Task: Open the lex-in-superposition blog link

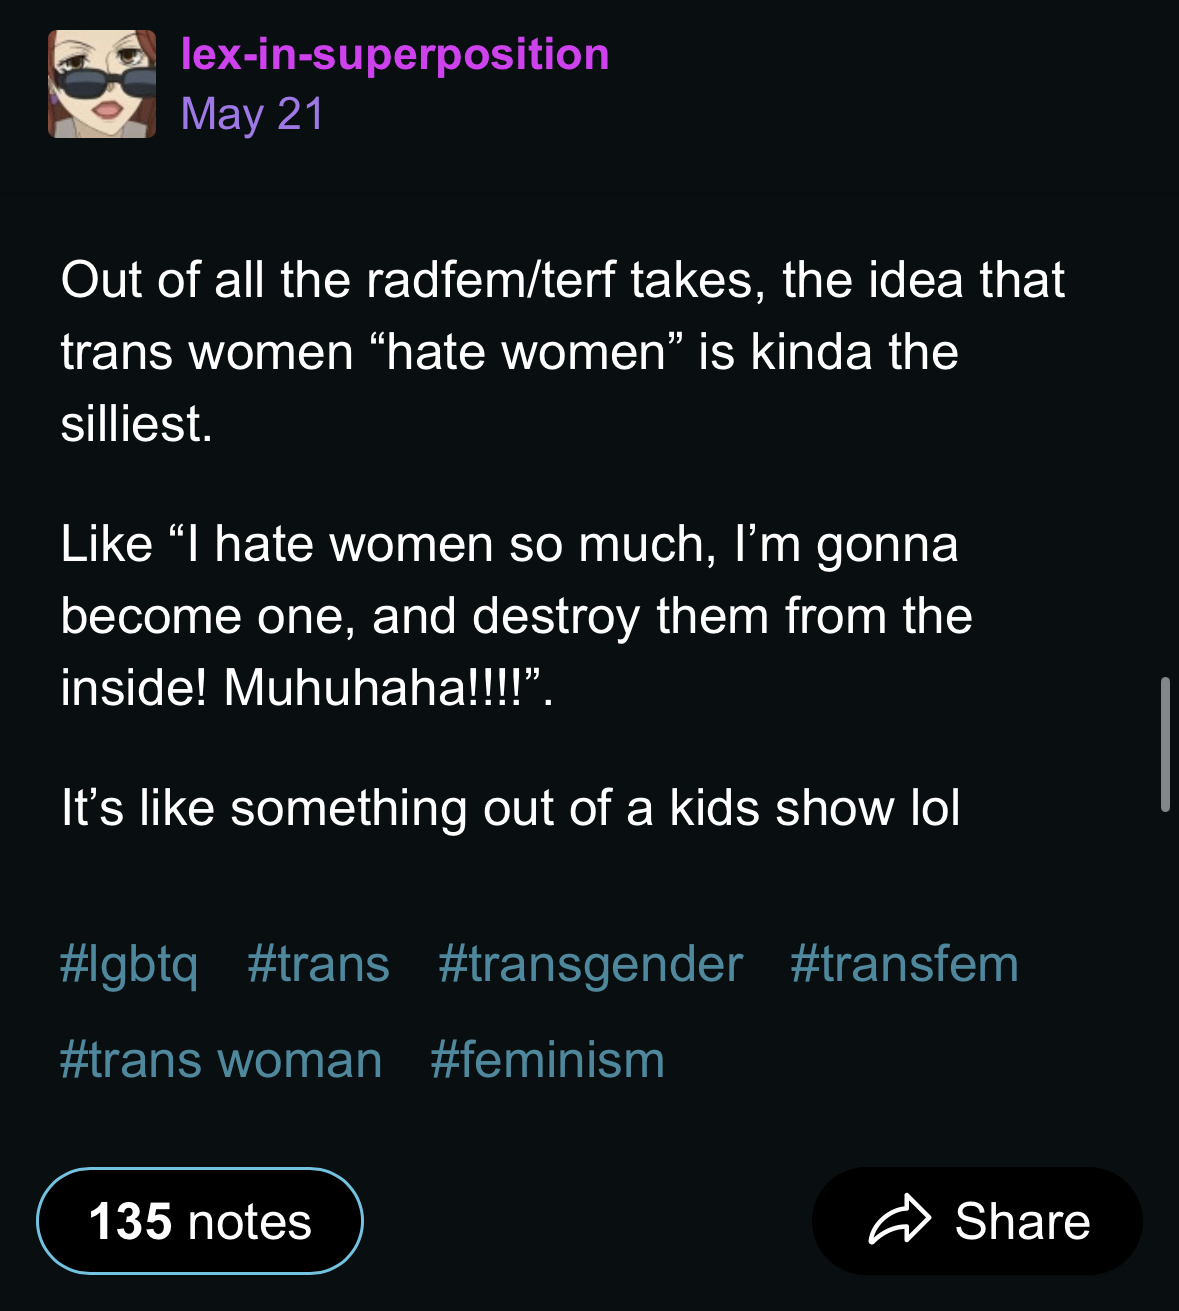Action: (395, 54)
